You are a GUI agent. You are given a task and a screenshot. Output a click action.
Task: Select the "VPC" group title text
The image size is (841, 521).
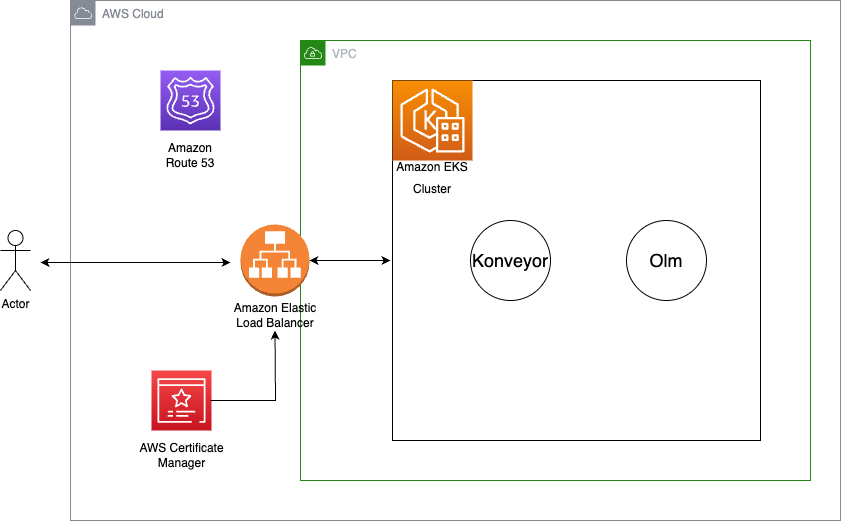pyautogui.click(x=344, y=53)
